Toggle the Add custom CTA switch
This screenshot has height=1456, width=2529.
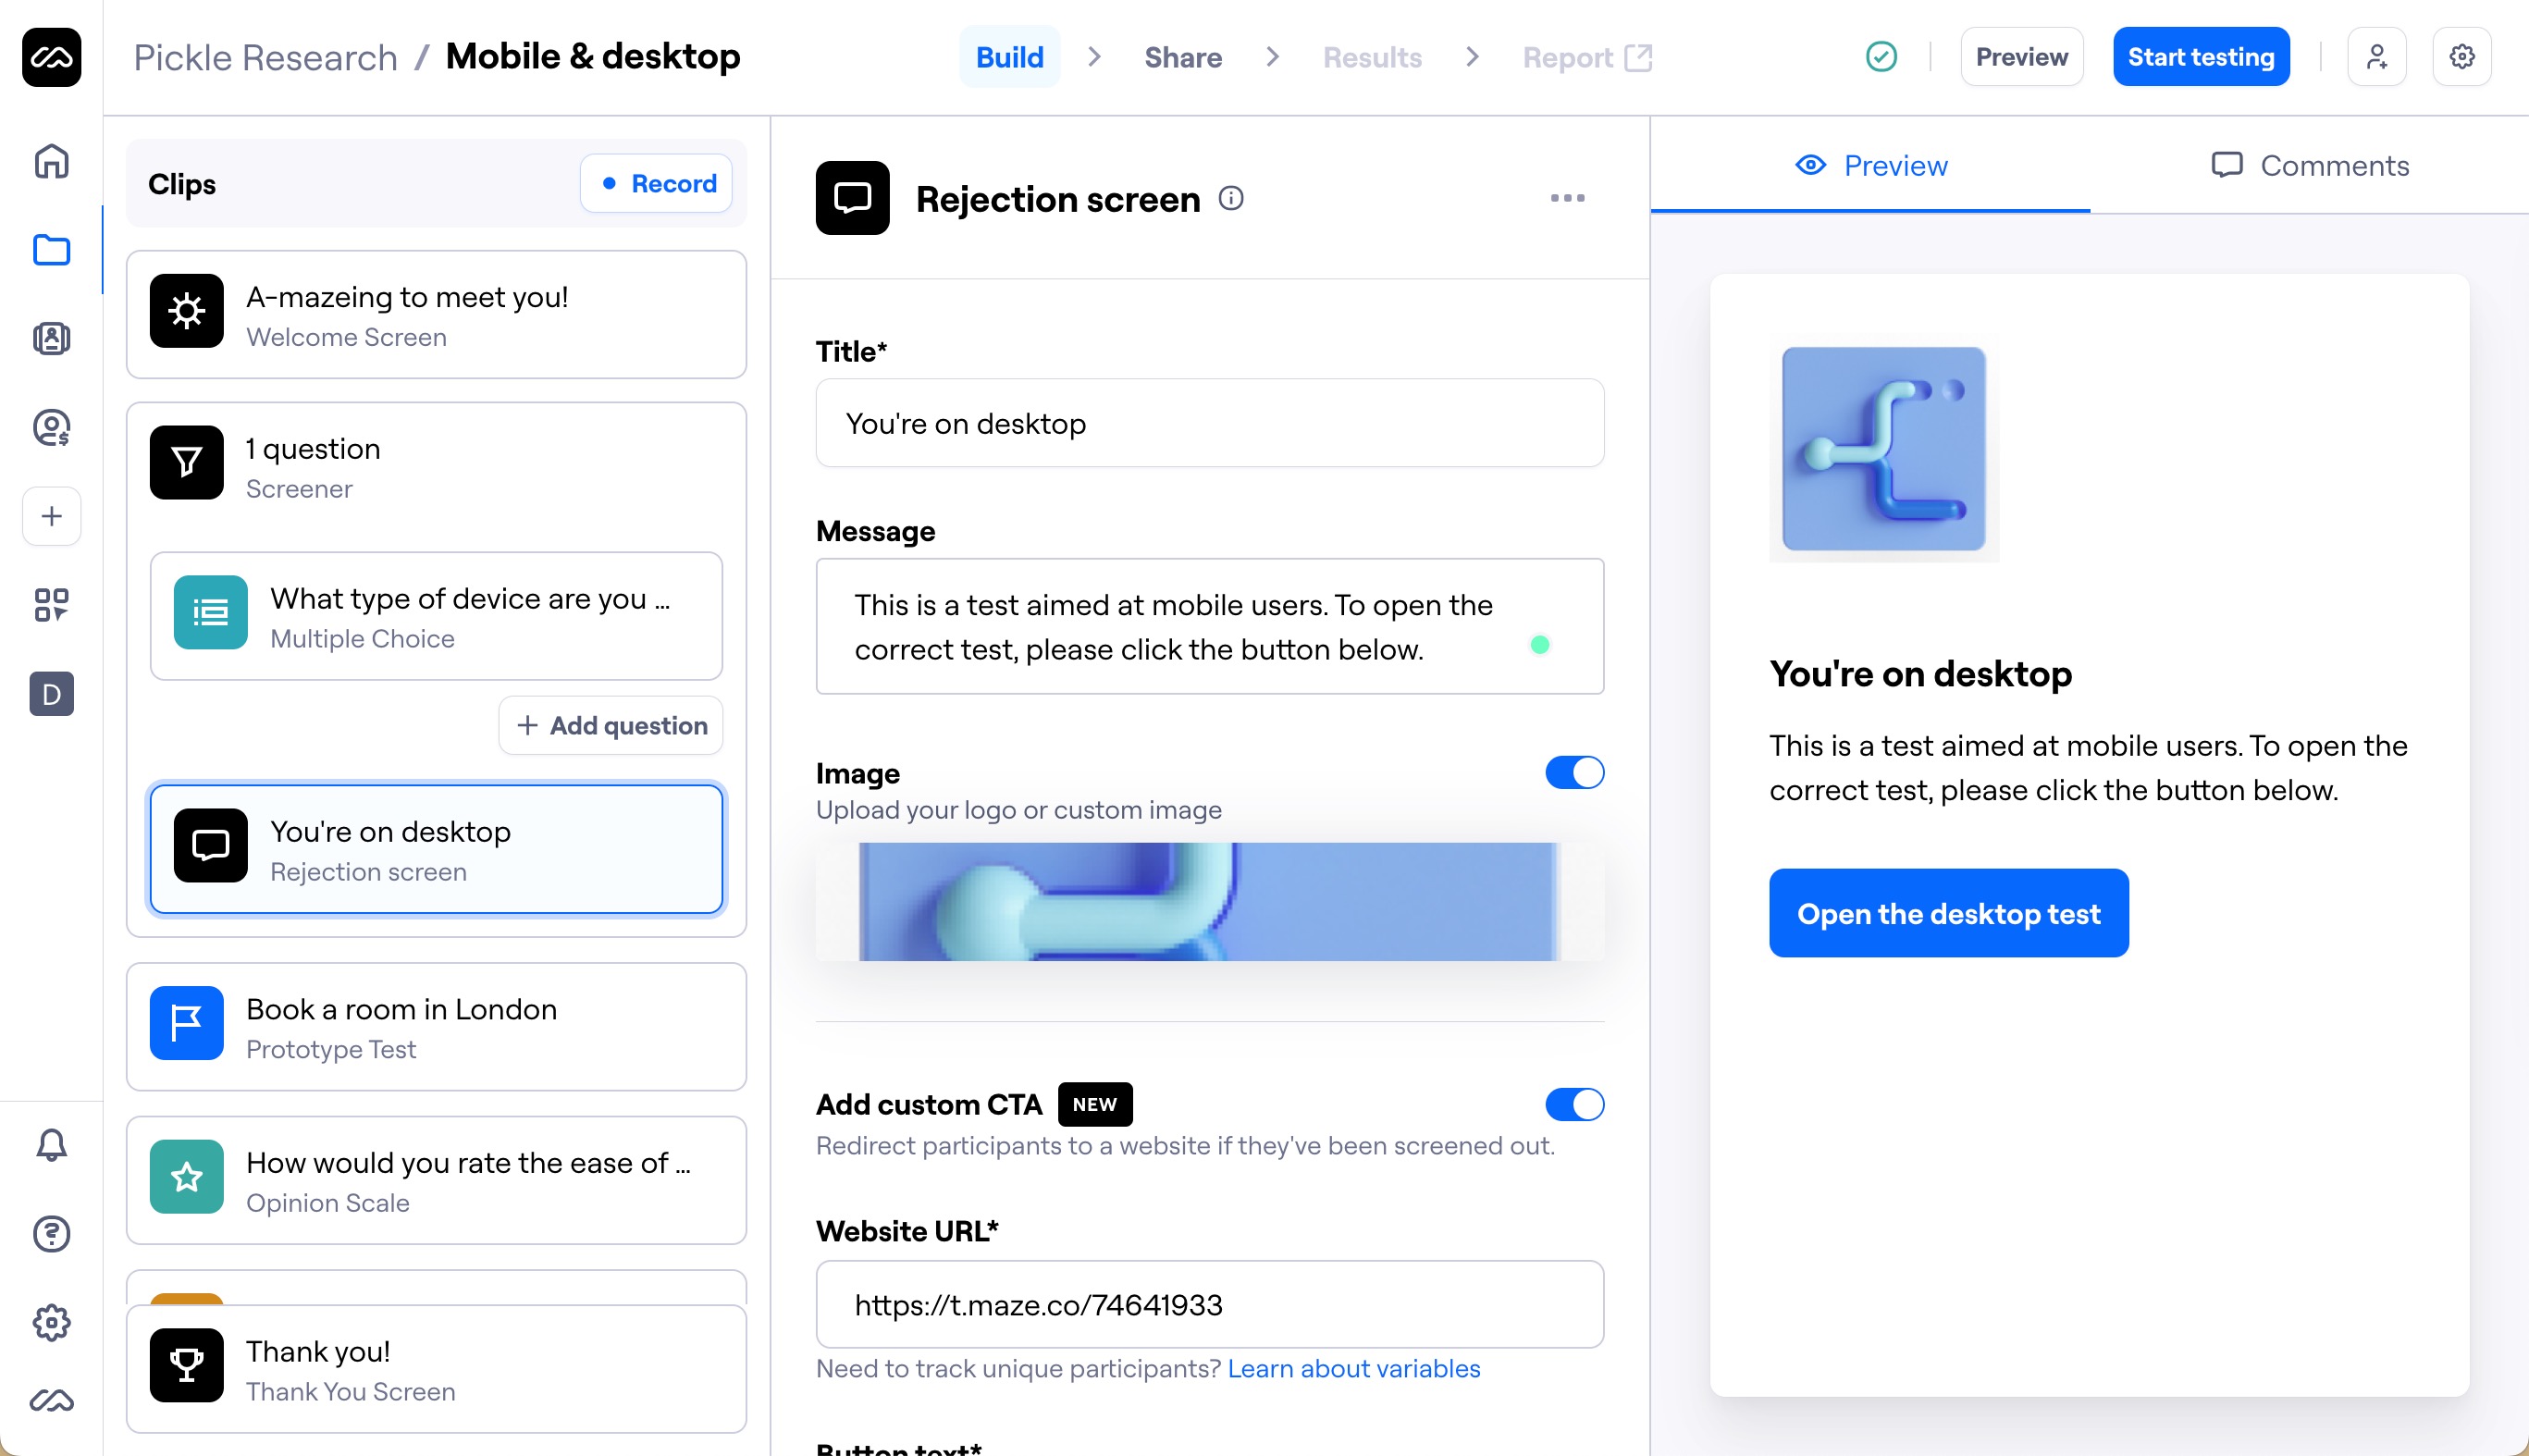(x=1574, y=1104)
